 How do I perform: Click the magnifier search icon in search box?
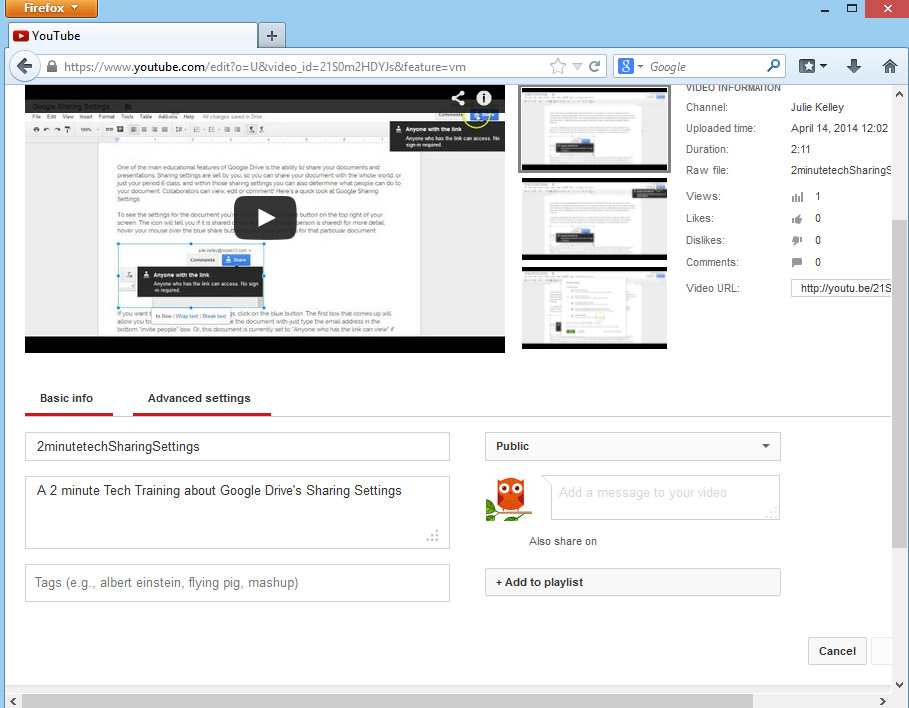[773, 66]
